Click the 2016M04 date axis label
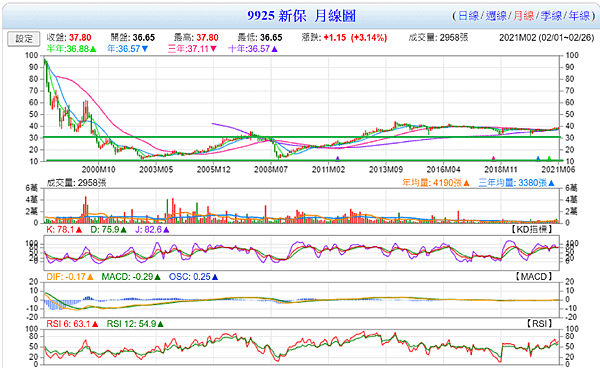The image size is (600, 368). tap(443, 169)
